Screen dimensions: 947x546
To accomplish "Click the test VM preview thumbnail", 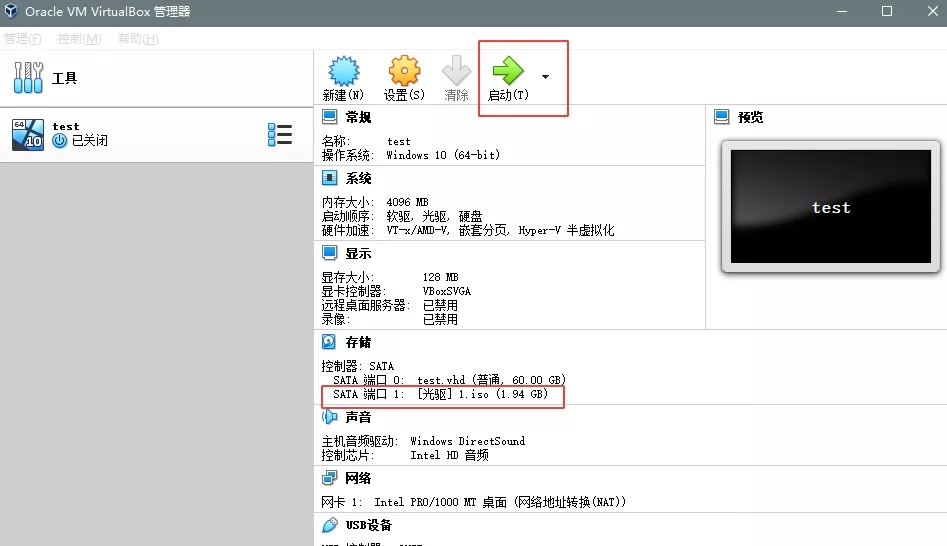I will click(x=831, y=207).
